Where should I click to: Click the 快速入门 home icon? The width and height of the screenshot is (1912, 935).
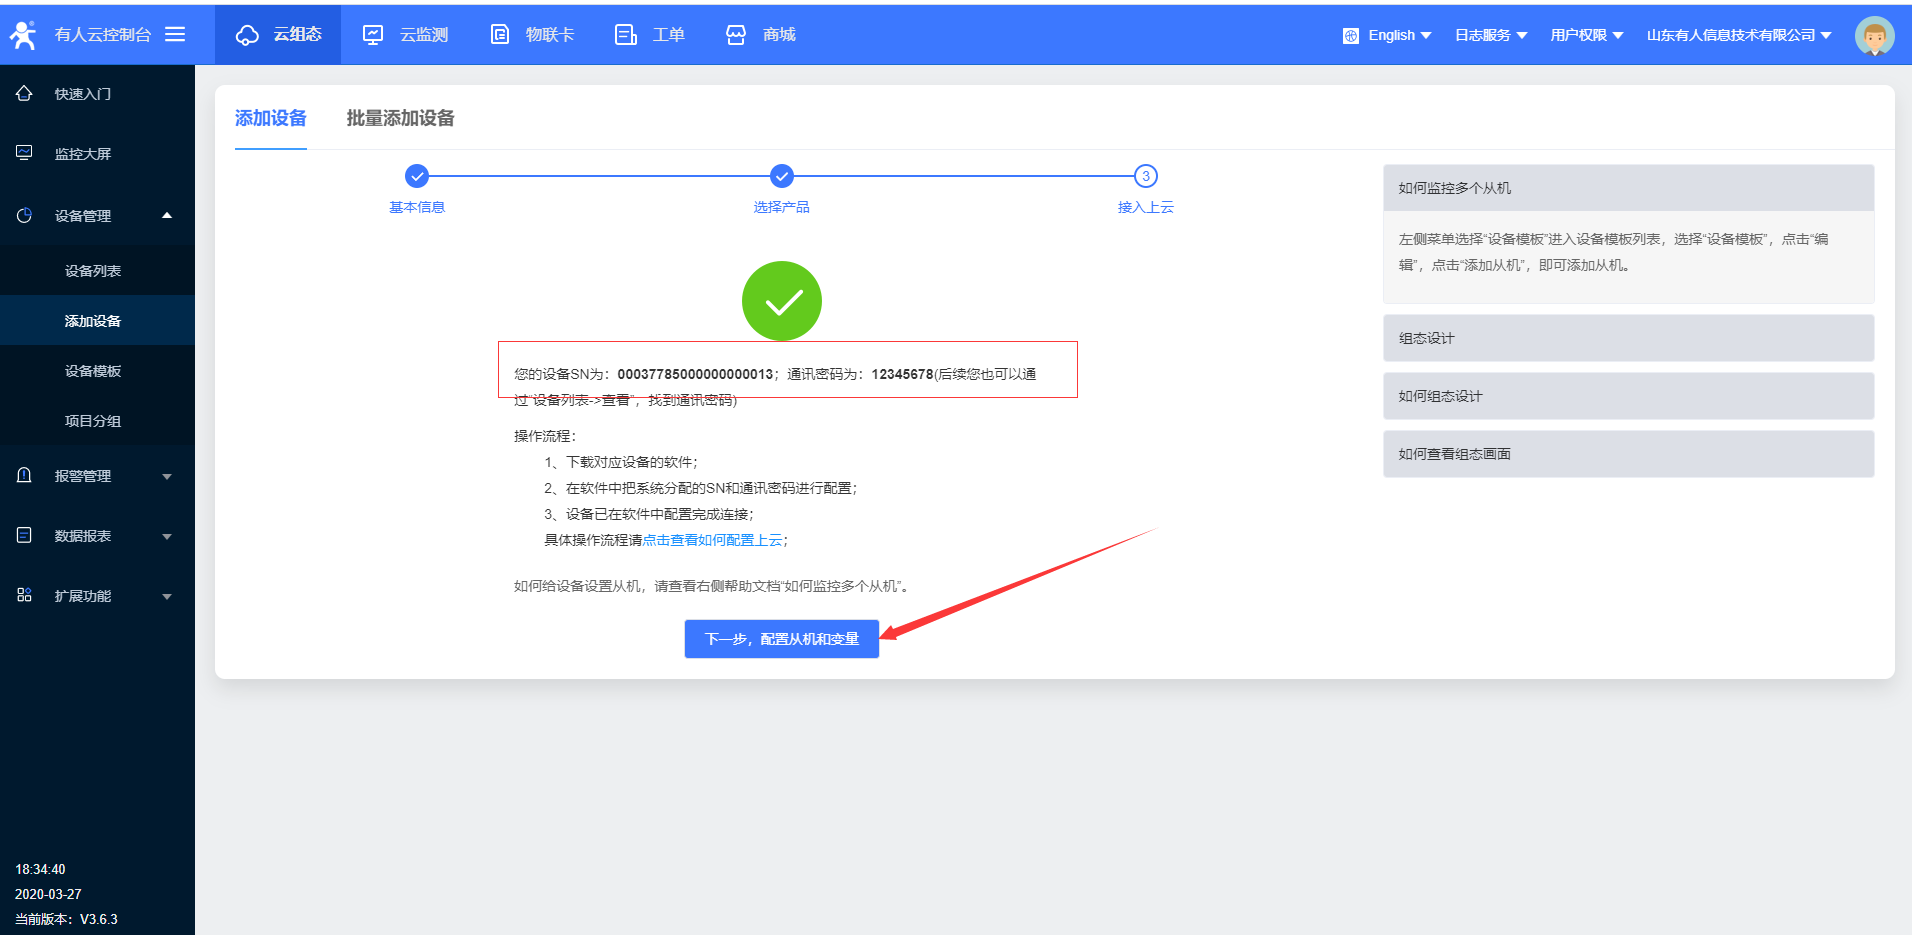pos(25,94)
